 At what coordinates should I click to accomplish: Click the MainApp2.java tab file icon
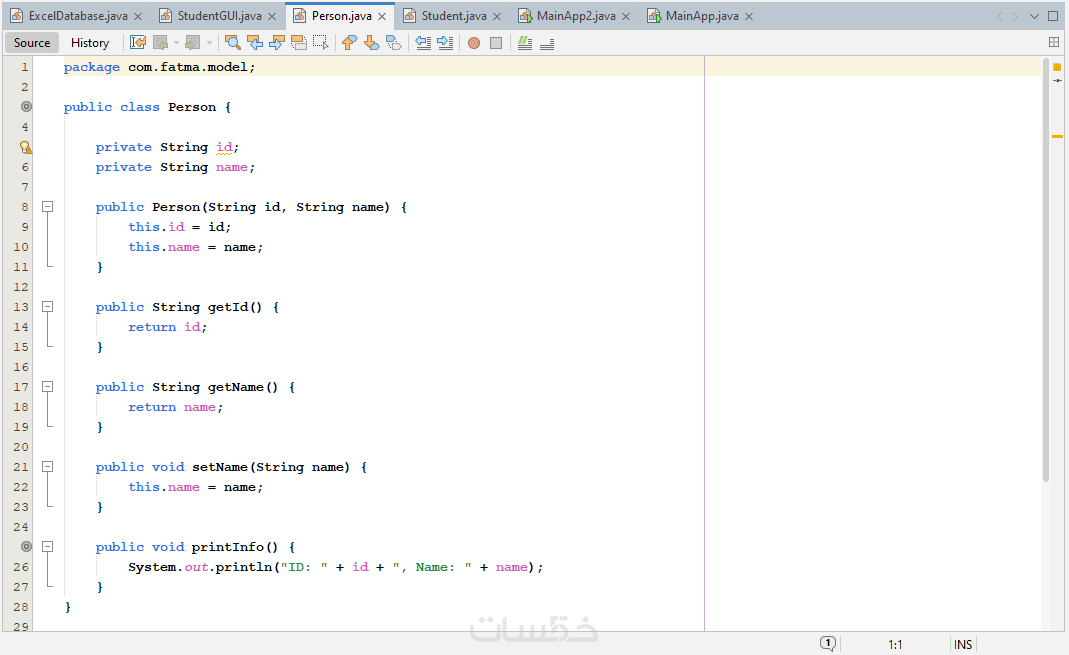click(x=524, y=16)
